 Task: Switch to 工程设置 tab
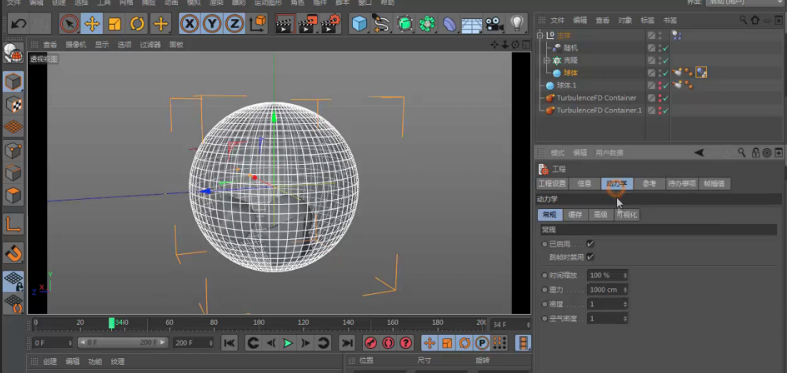pyautogui.click(x=552, y=184)
